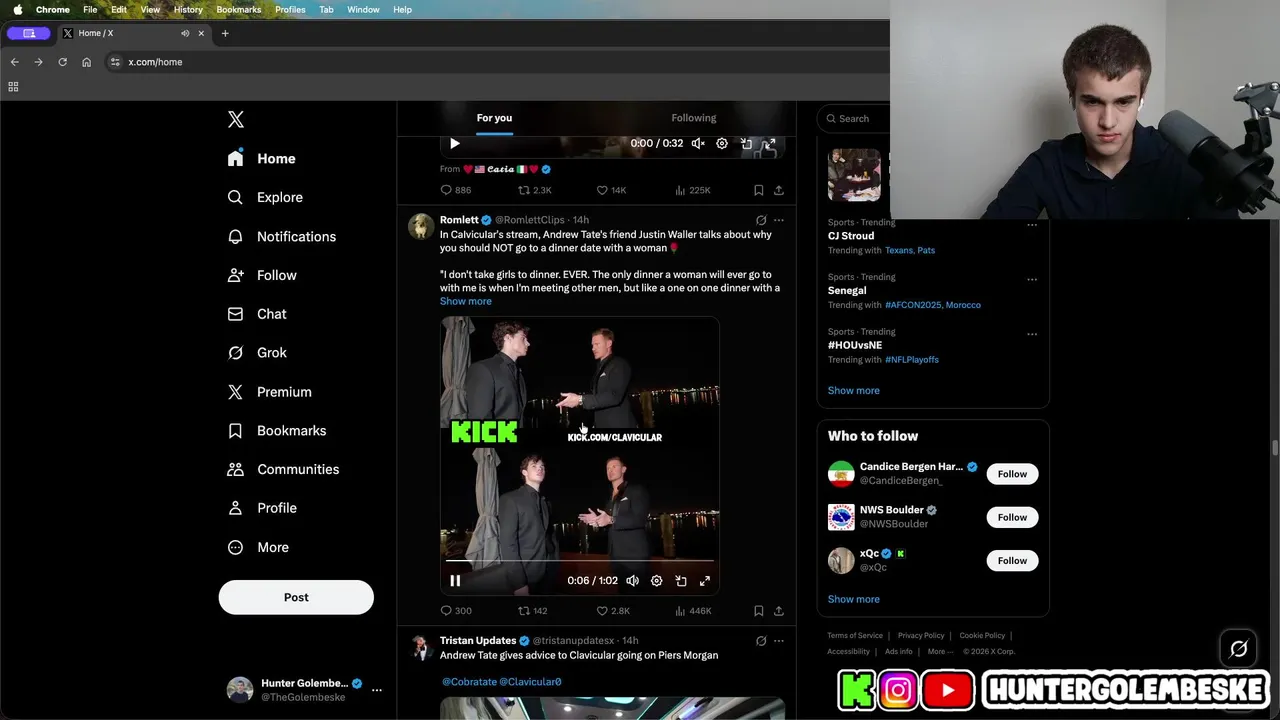1280x720 pixels.
Task: Open Home in the sidebar
Action: [262, 158]
